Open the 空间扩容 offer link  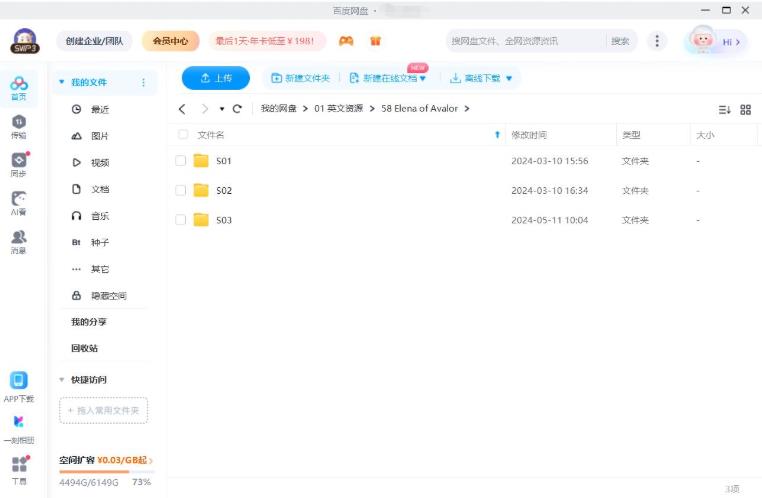click(x=106, y=460)
